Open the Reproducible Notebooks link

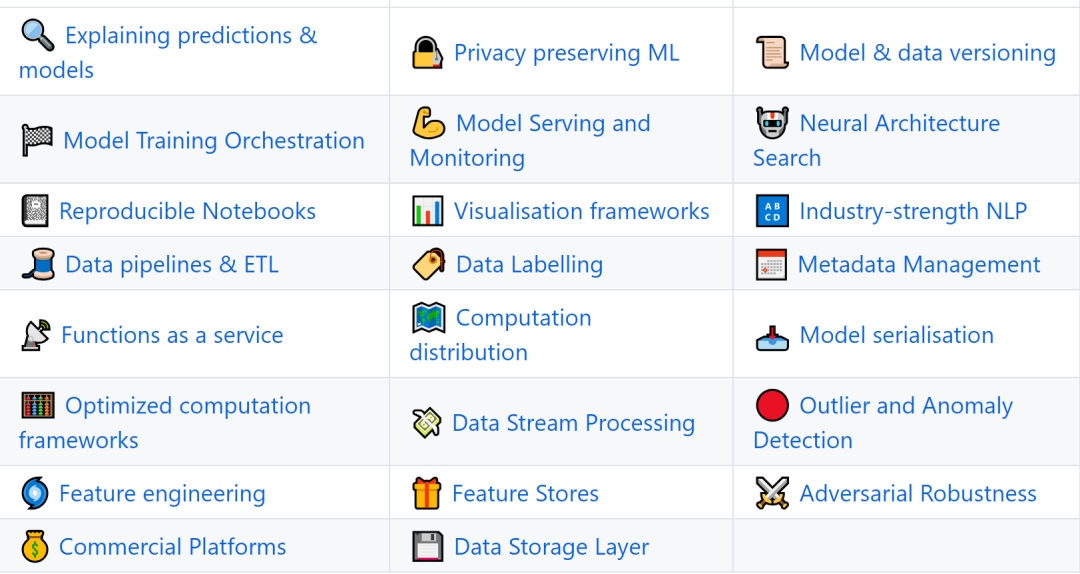(187, 211)
